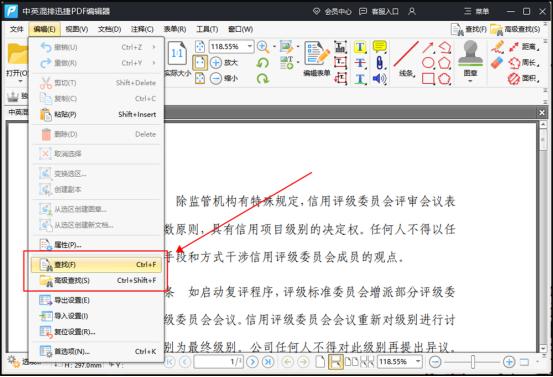Select the 距离 distance measuring tool

click(524, 47)
